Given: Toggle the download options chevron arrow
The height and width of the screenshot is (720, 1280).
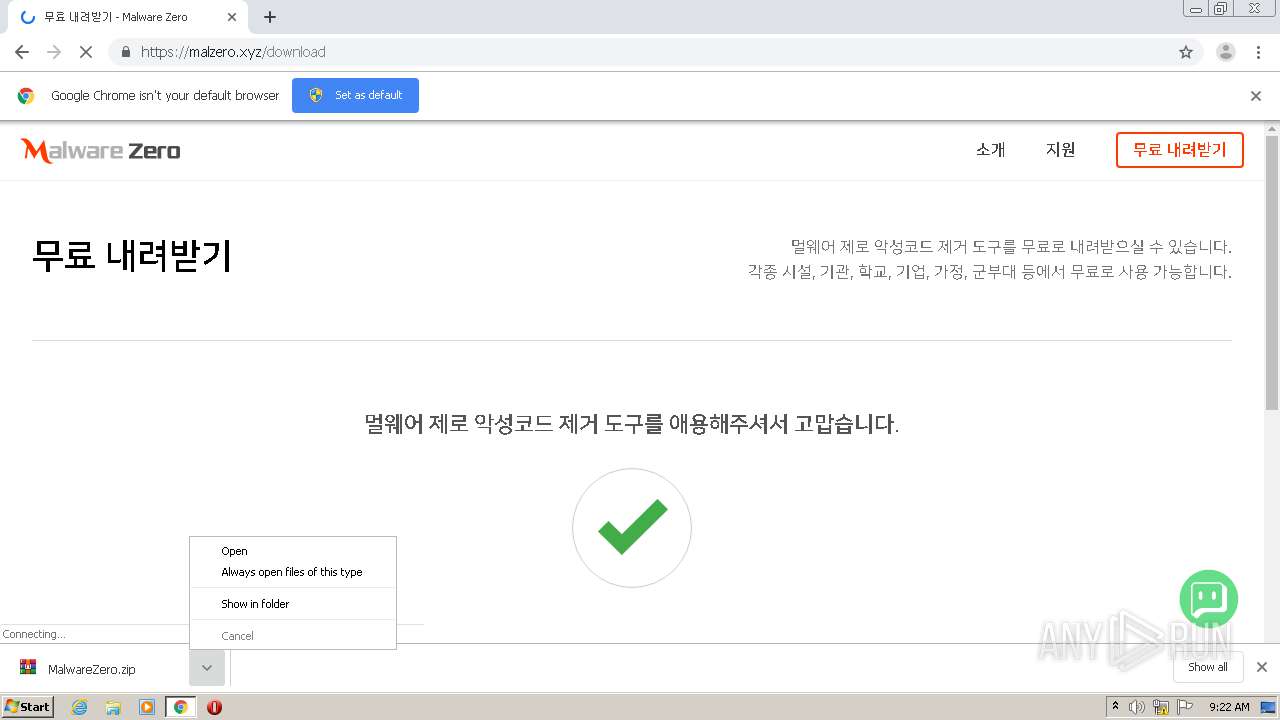Looking at the screenshot, I should [207, 668].
